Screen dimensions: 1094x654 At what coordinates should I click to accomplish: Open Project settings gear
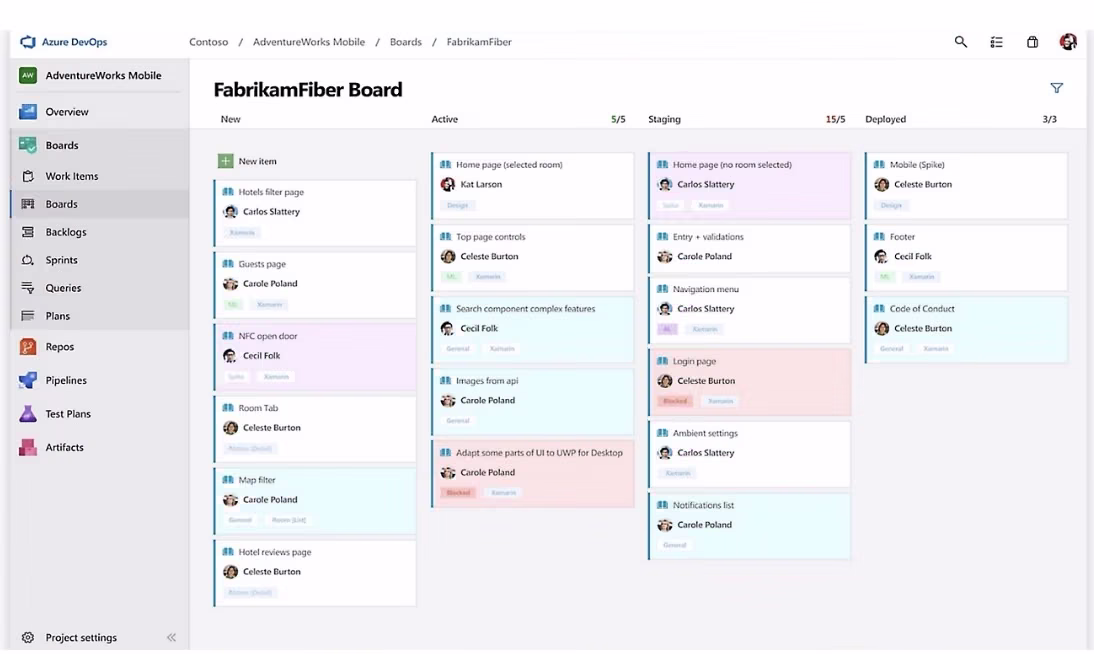(28, 637)
